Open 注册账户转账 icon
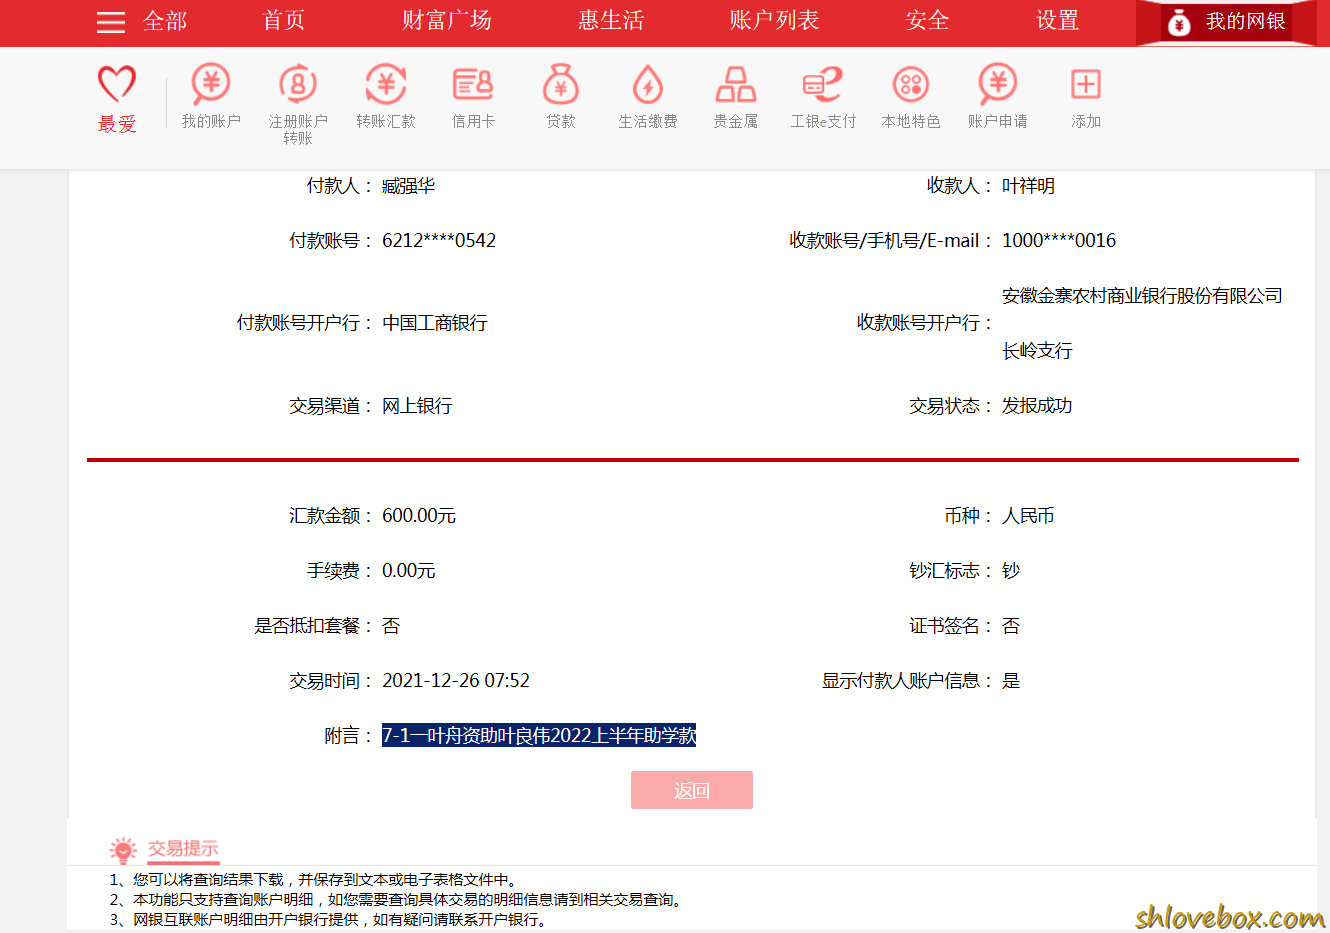The image size is (1330, 933). pos(298,84)
